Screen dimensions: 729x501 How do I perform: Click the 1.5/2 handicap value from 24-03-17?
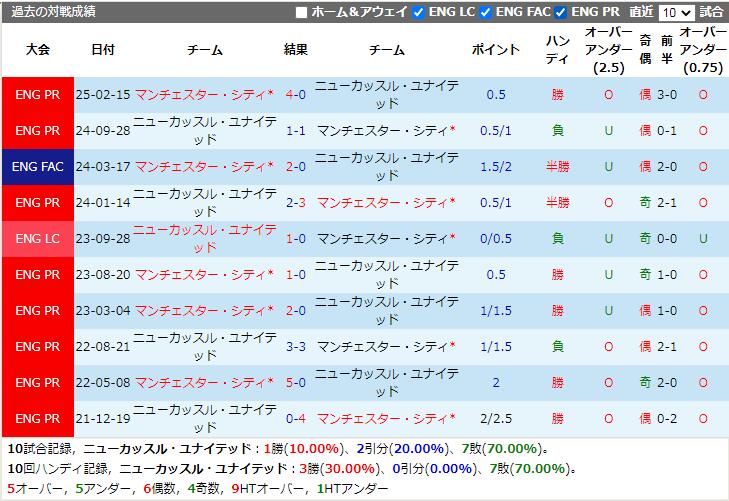495,167
